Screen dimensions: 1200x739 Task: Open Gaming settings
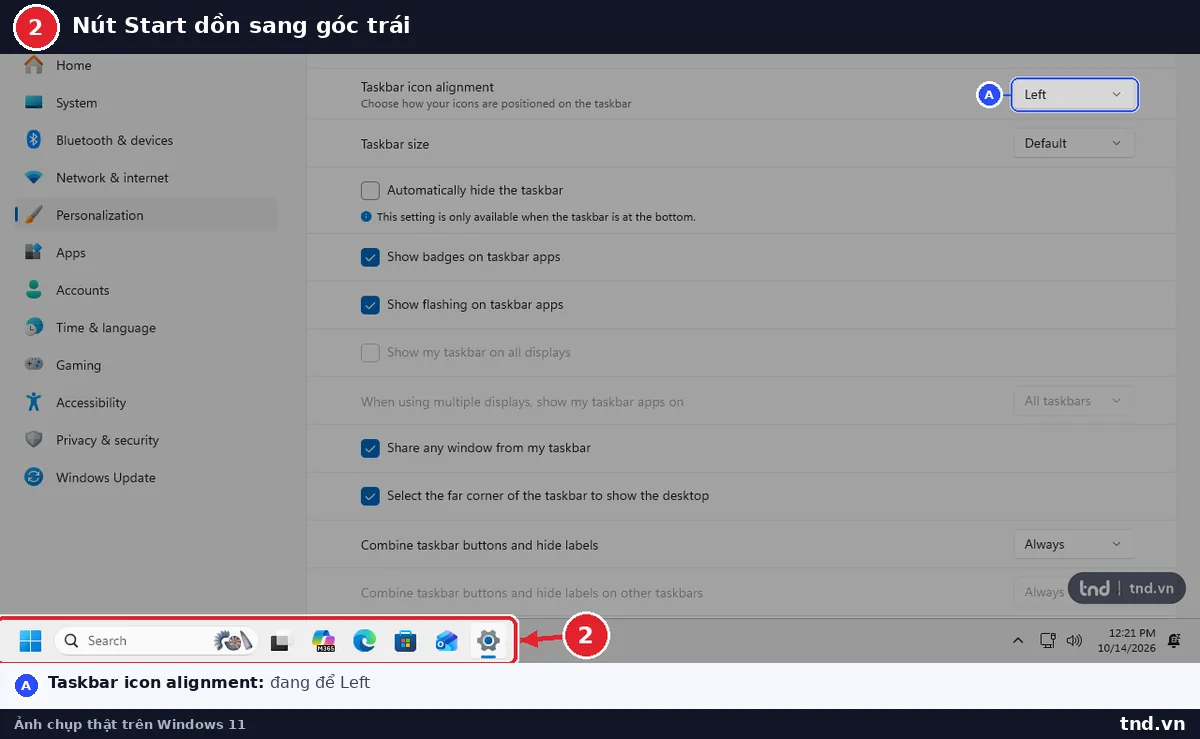[x=146, y=365]
